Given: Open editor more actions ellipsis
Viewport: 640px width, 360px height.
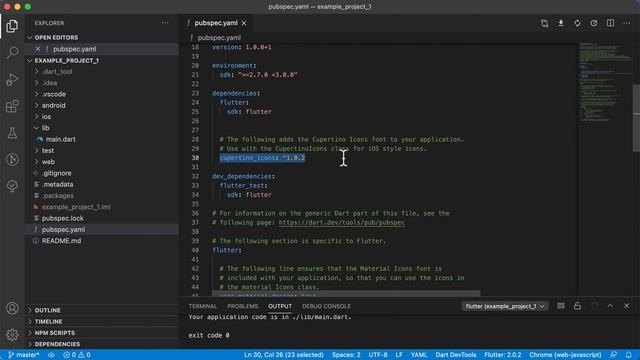Looking at the screenshot, I should 627,23.
